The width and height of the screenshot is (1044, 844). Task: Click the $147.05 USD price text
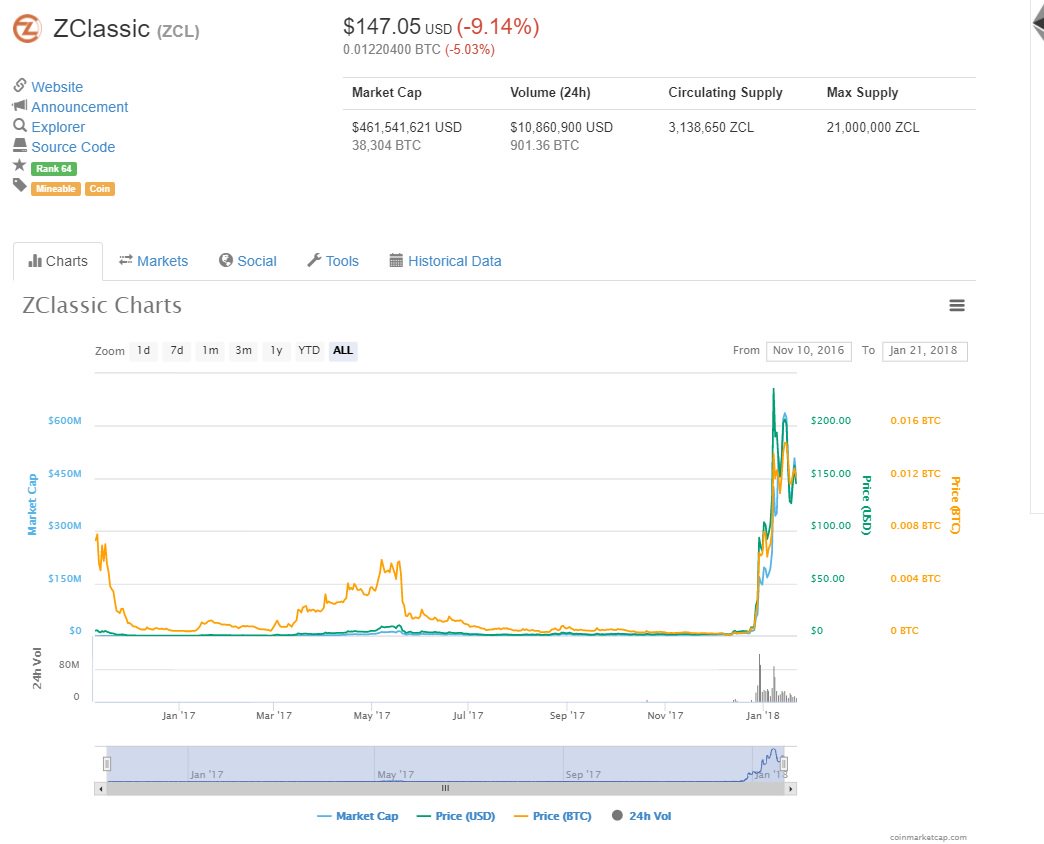point(397,27)
